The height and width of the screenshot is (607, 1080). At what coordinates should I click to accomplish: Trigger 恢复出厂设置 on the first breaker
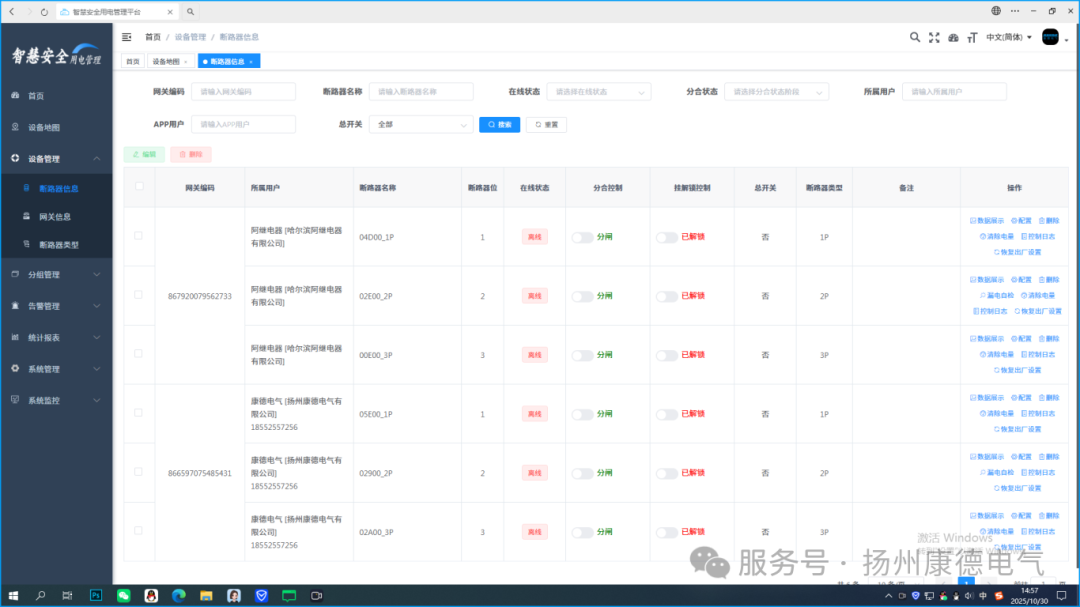pyautogui.click(x=1018, y=251)
